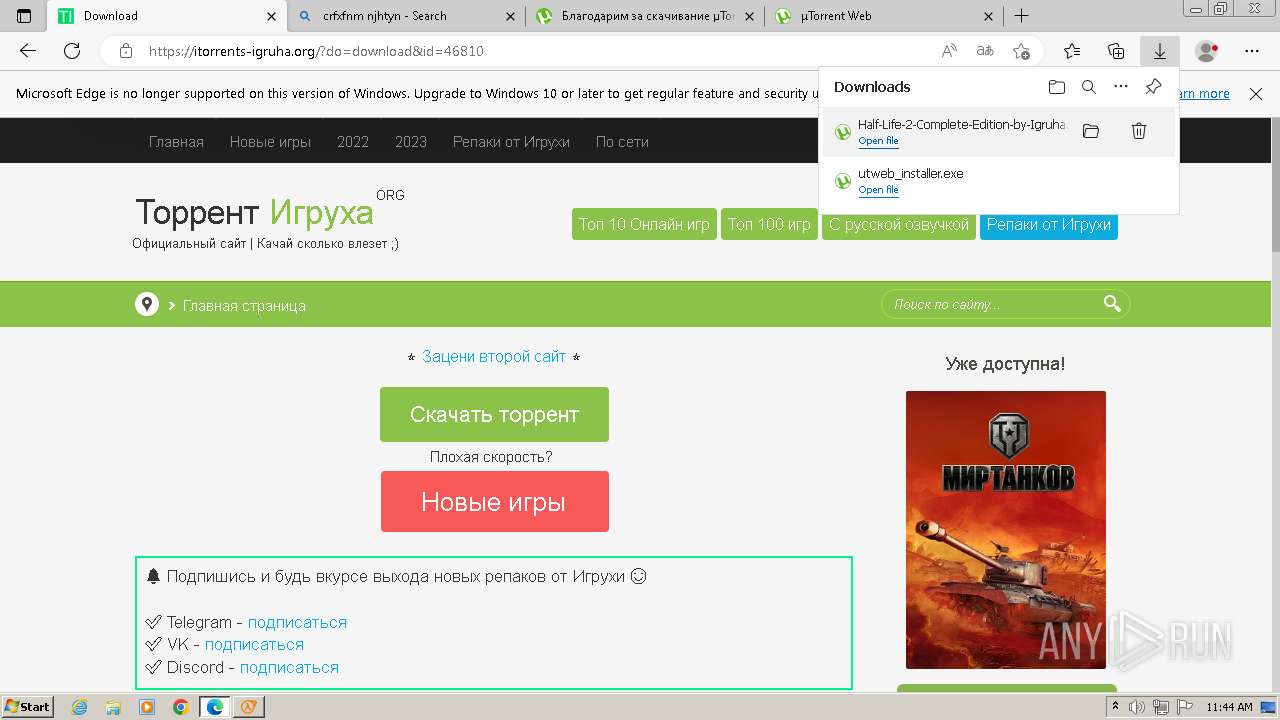The image size is (1280, 720).
Task: Click the Learn more link in notification
Action: tap(1203, 94)
